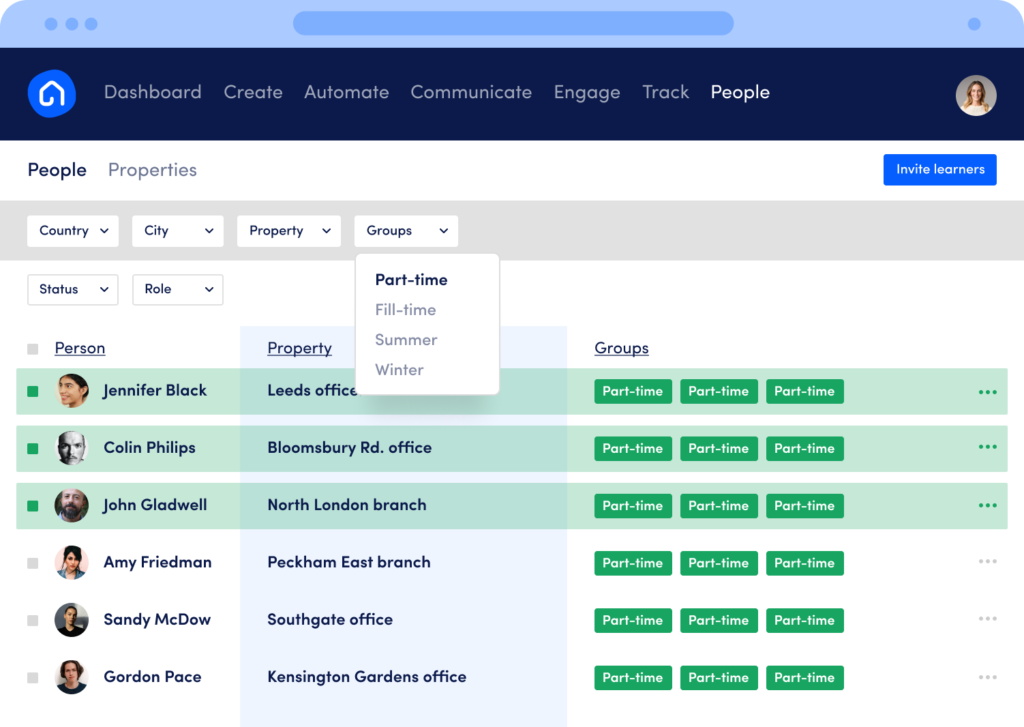1024x727 pixels.
Task: Uncheck the Jennifer Black row checkbox
Action: [33, 392]
